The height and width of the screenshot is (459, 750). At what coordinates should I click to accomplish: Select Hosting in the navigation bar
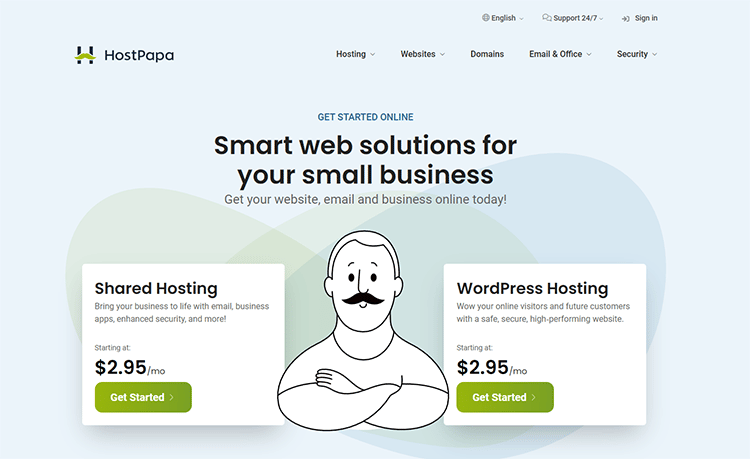tap(351, 54)
